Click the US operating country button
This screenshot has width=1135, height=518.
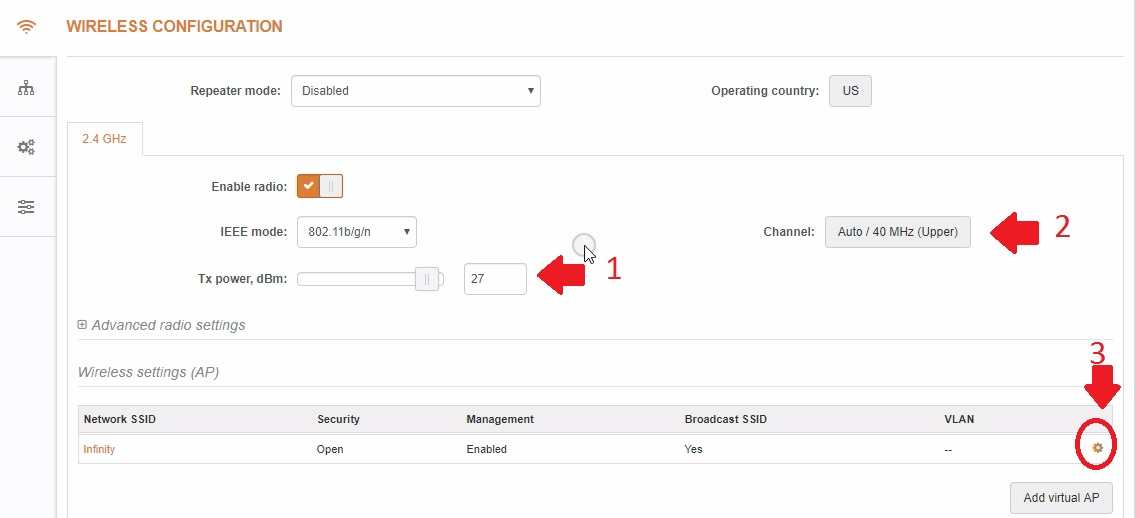[x=851, y=91]
